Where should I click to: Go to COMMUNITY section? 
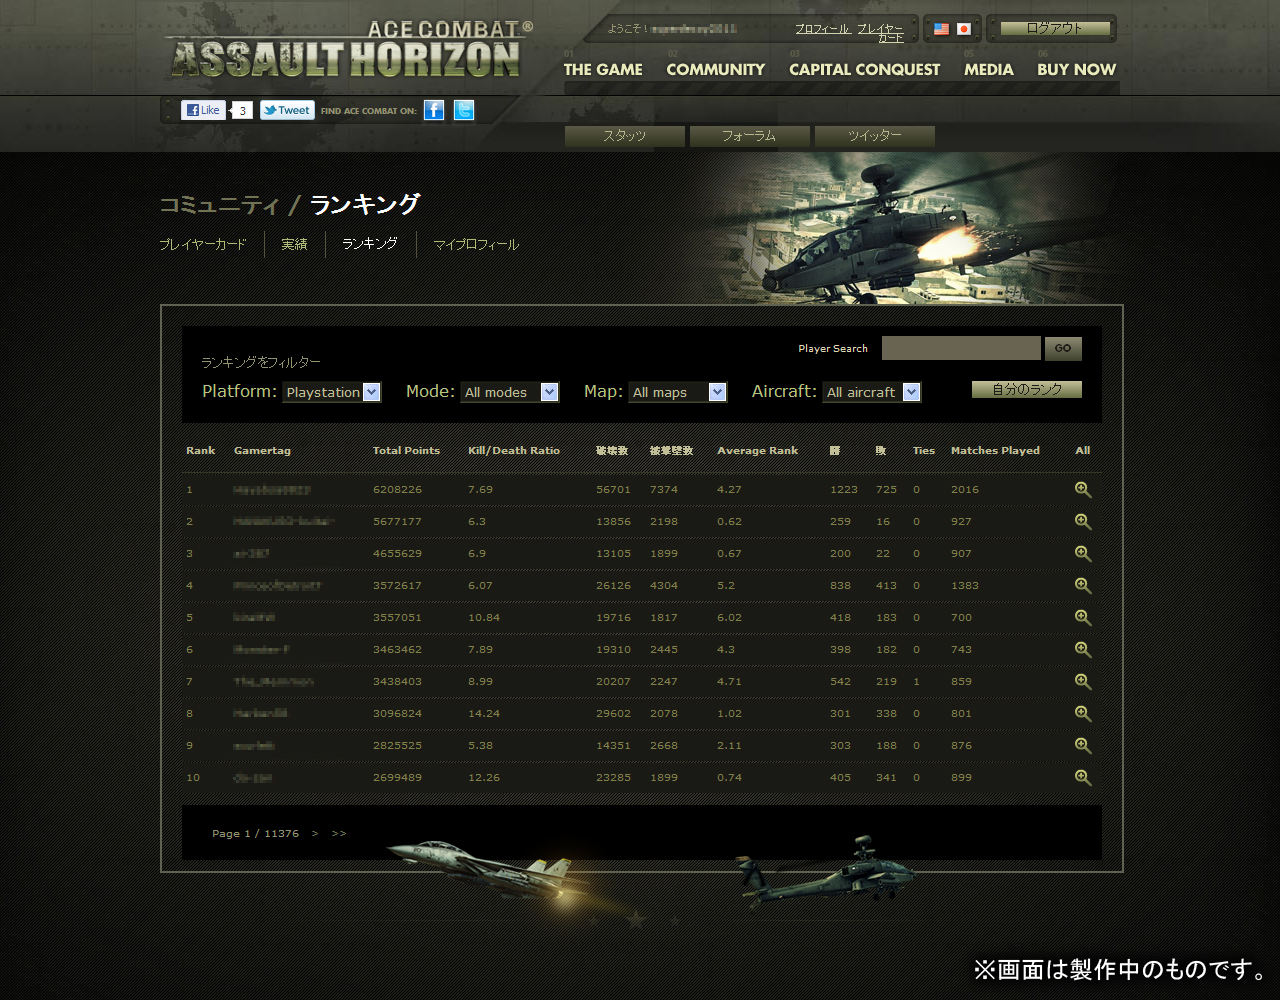pyautogui.click(x=715, y=69)
